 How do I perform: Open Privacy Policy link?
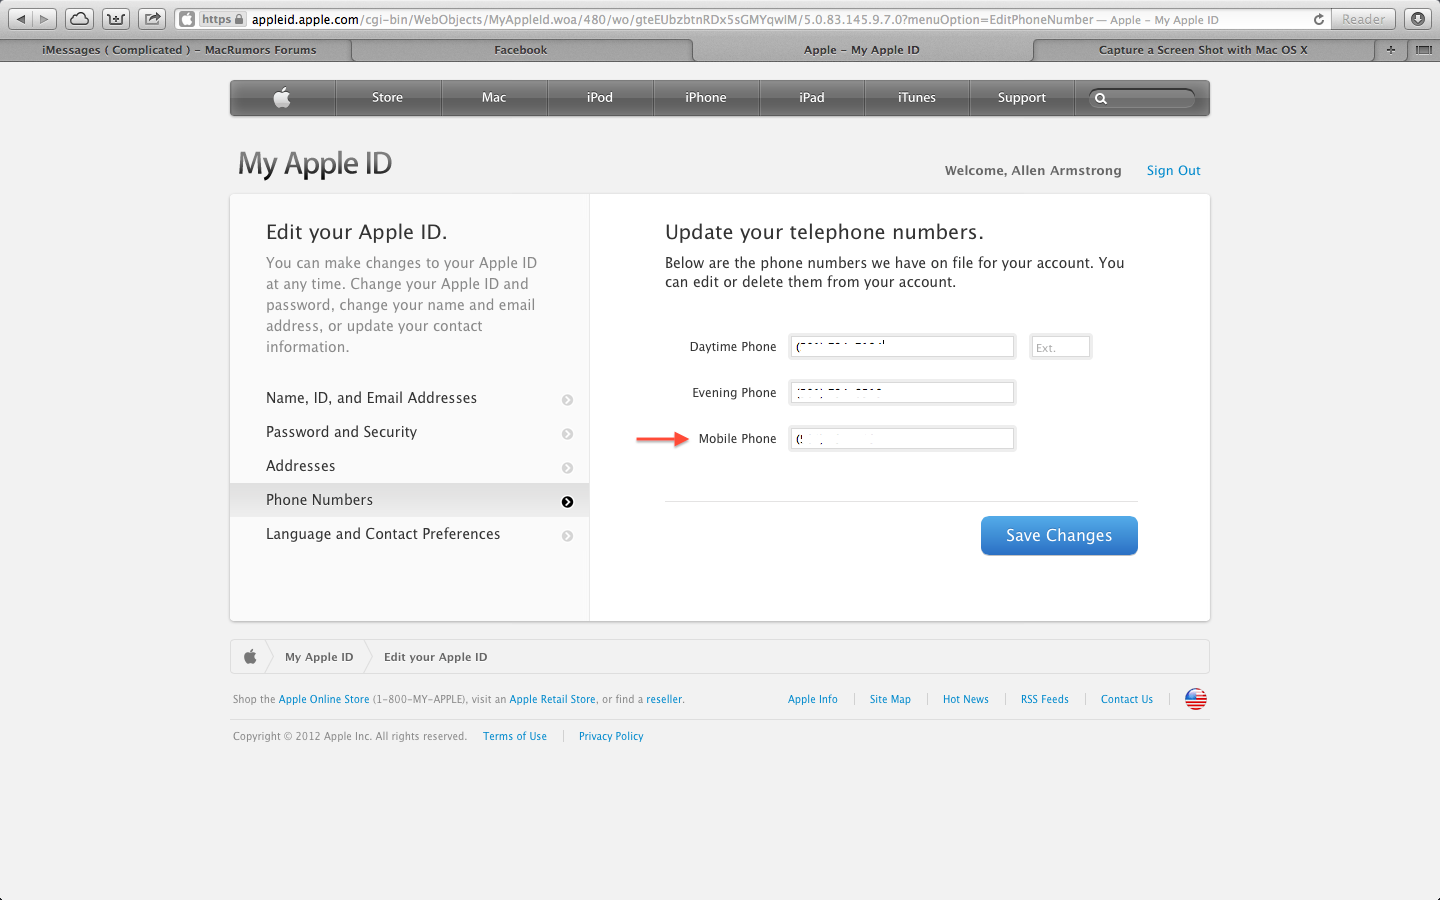pos(611,736)
